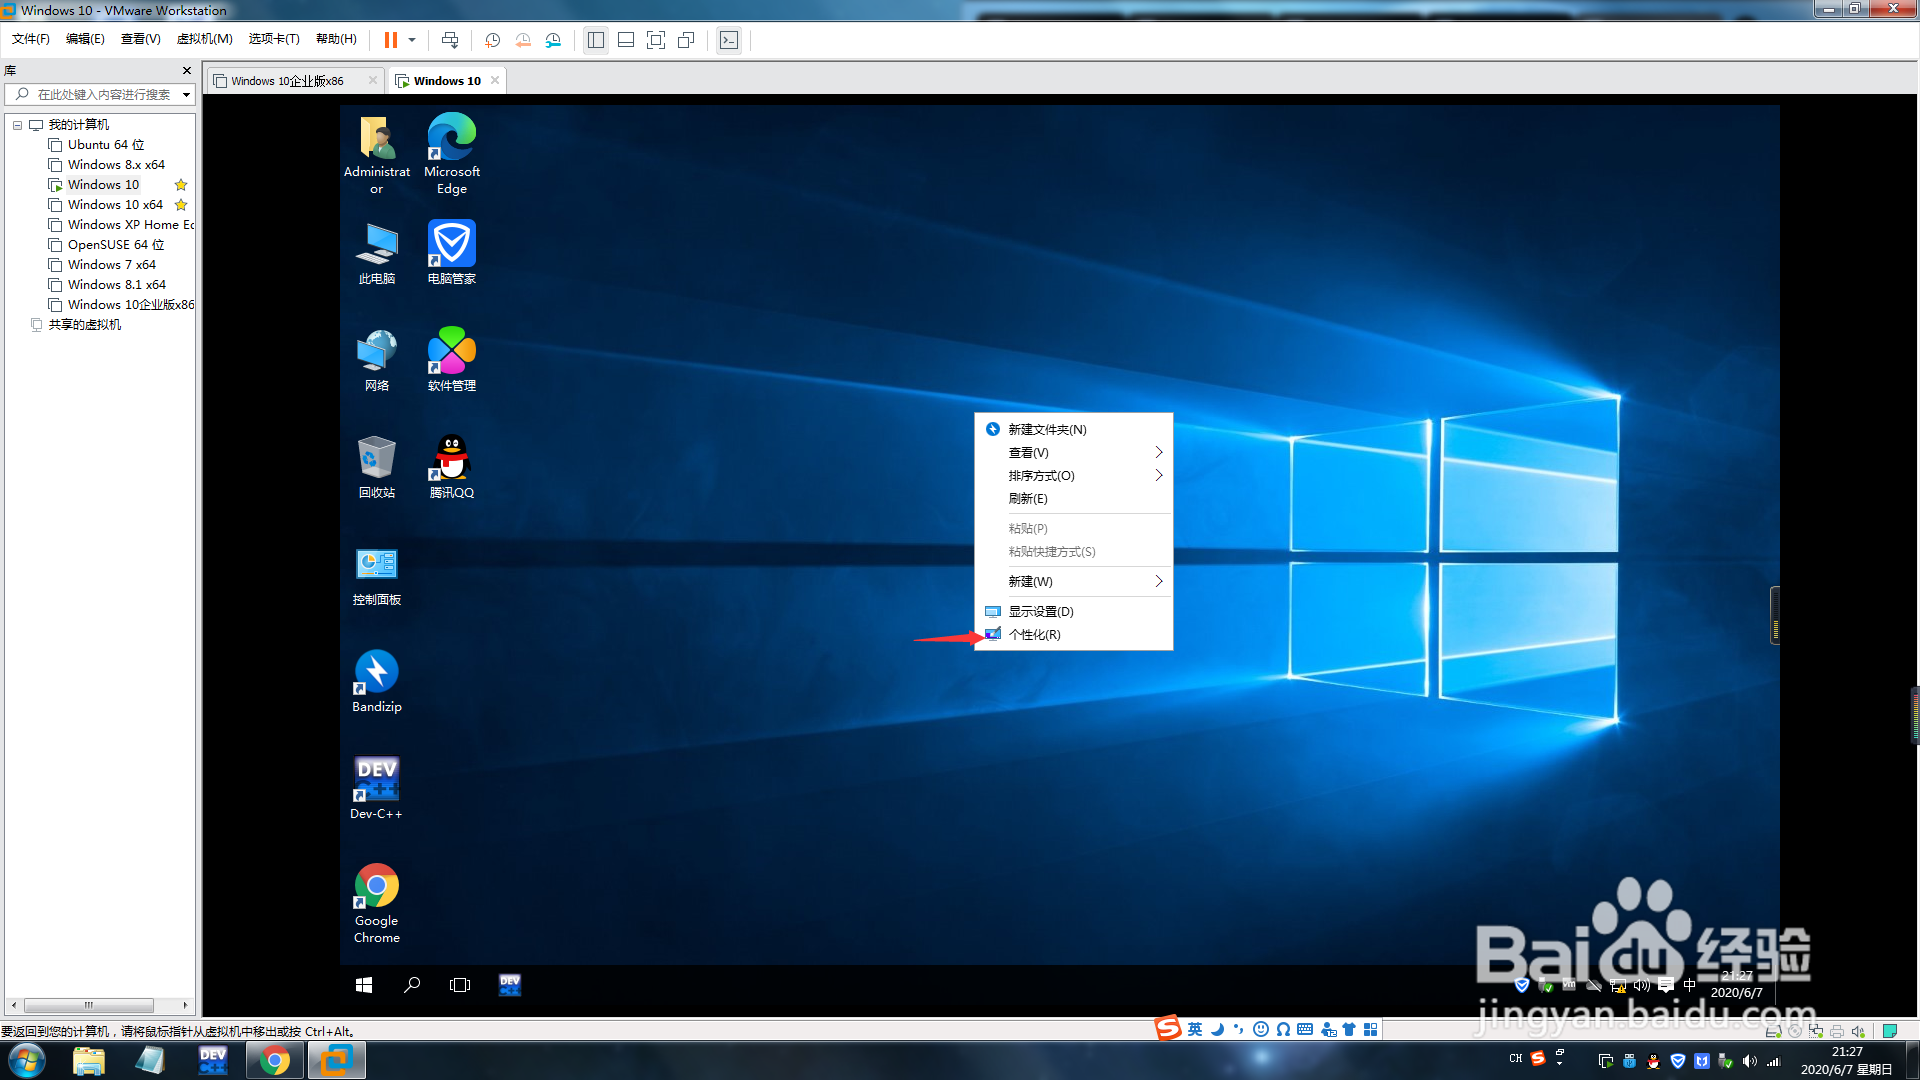
Task: Choose 个性化(R) in the context menu
Action: (x=1073, y=635)
